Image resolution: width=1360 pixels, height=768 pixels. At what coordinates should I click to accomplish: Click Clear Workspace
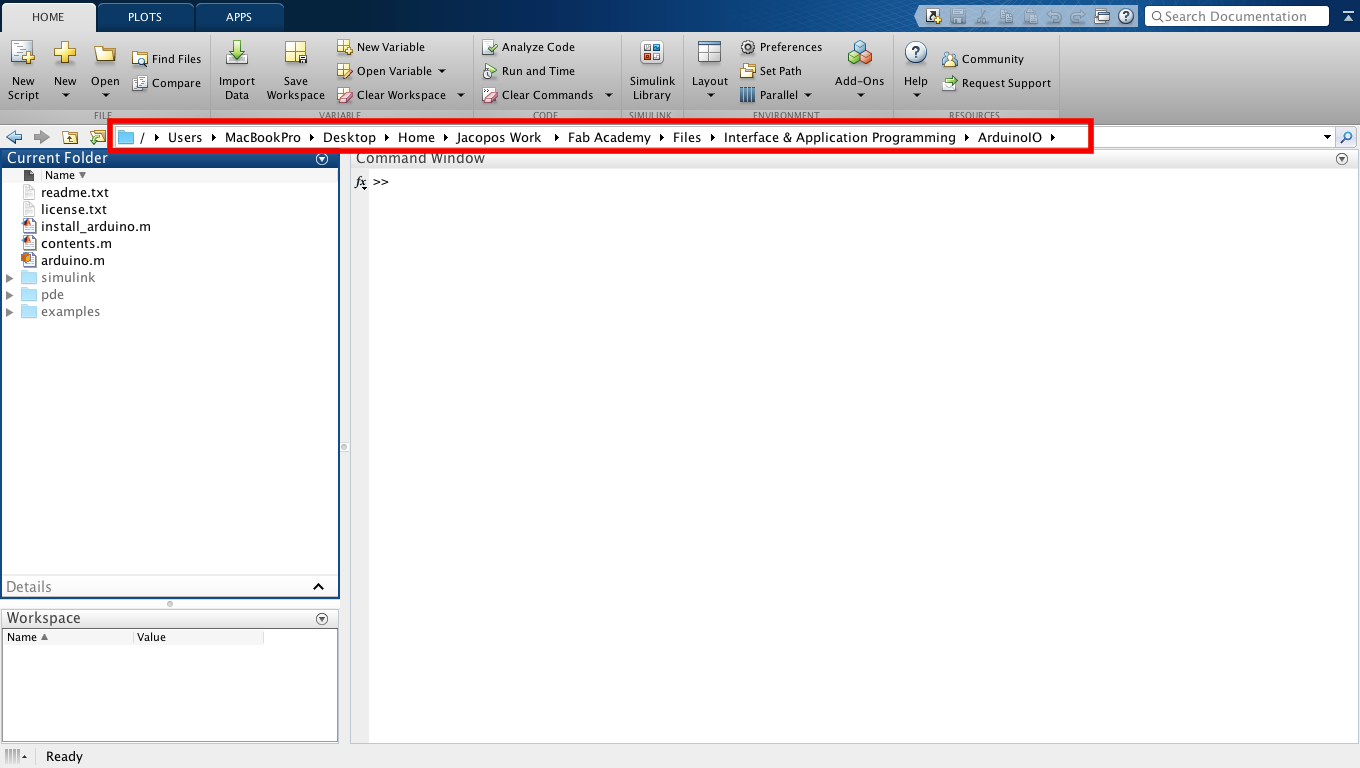tap(391, 95)
